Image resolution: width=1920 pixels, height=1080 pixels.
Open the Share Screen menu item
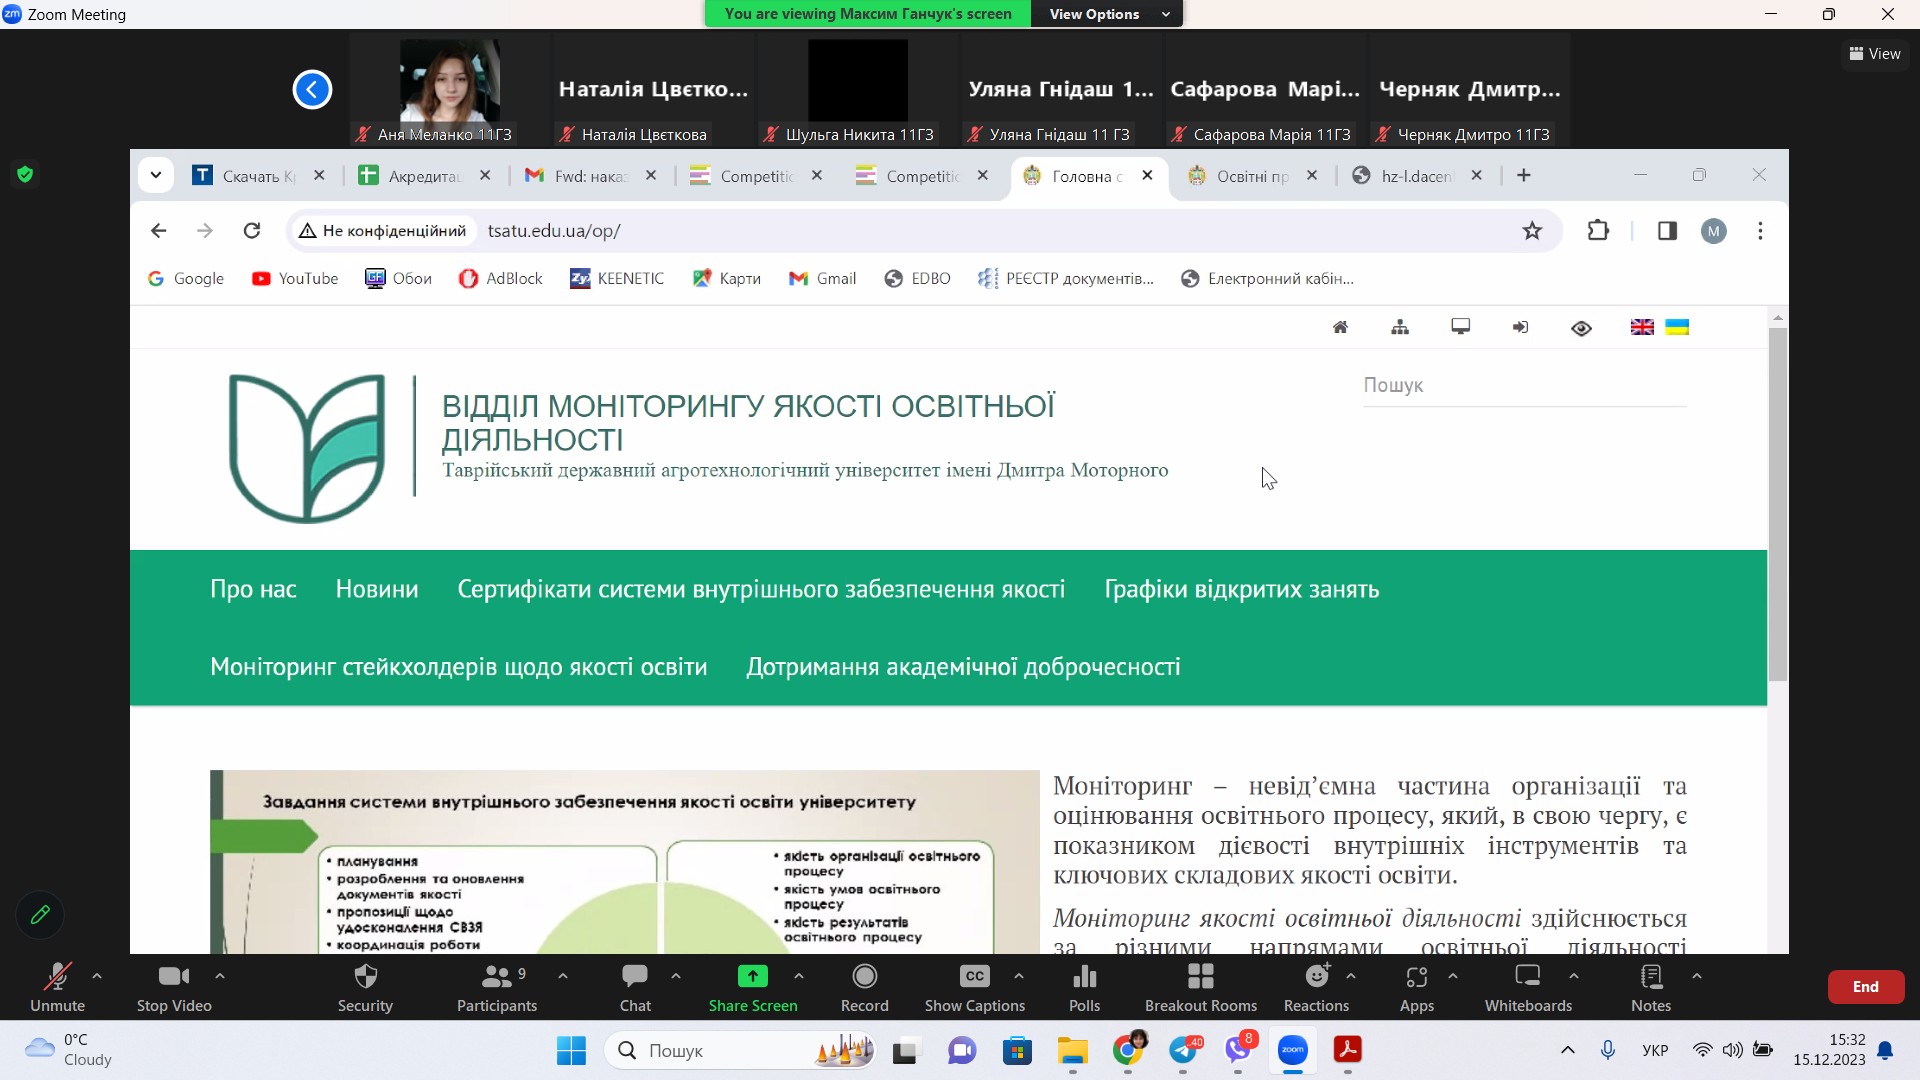coord(752,986)
